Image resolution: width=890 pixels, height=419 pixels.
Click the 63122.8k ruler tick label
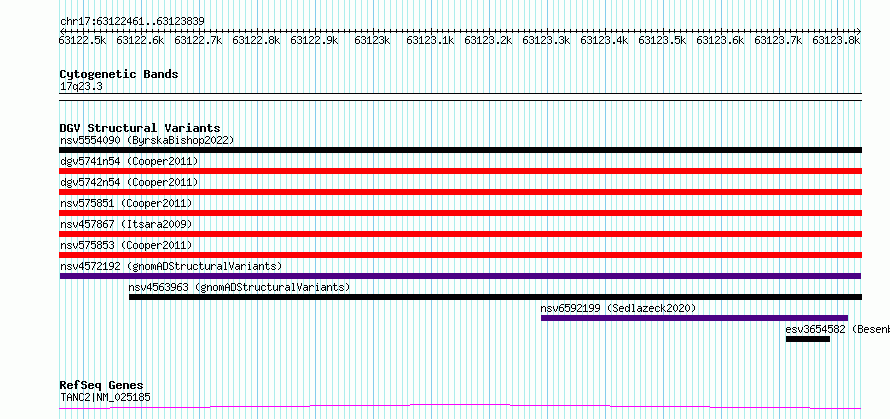(x=256, y=40)
